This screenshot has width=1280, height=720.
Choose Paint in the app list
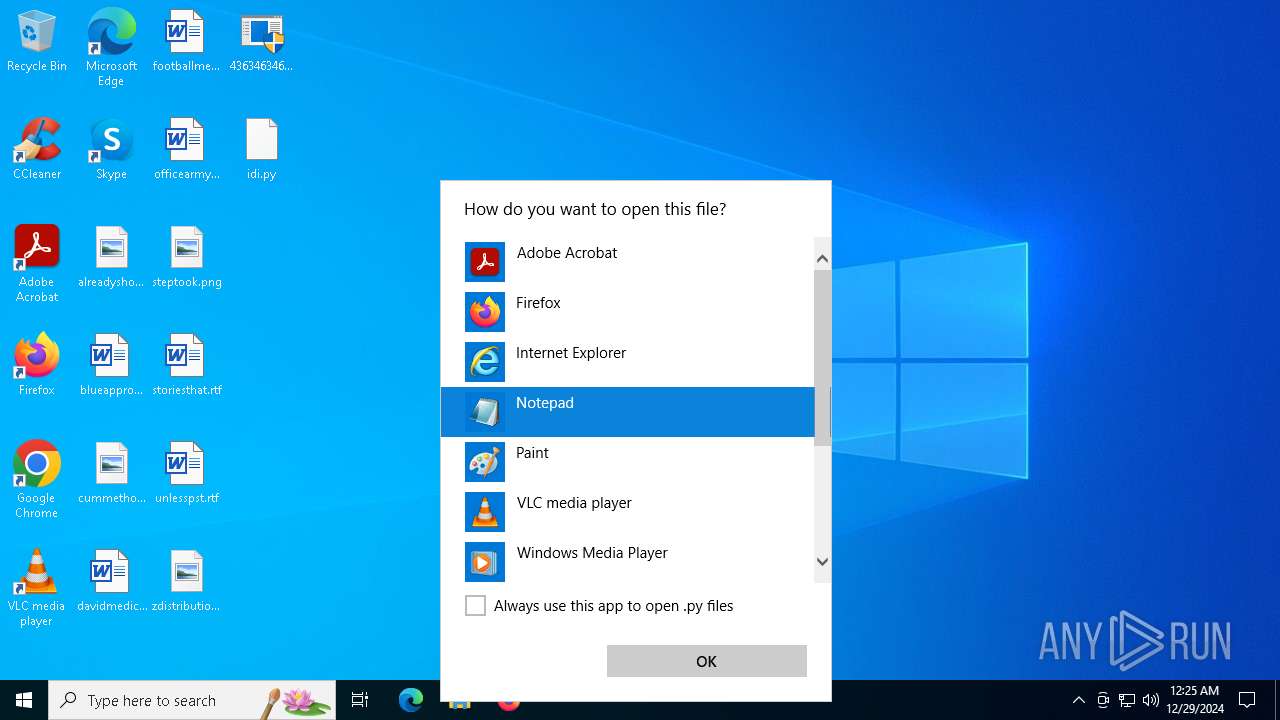tap(628, 462)
